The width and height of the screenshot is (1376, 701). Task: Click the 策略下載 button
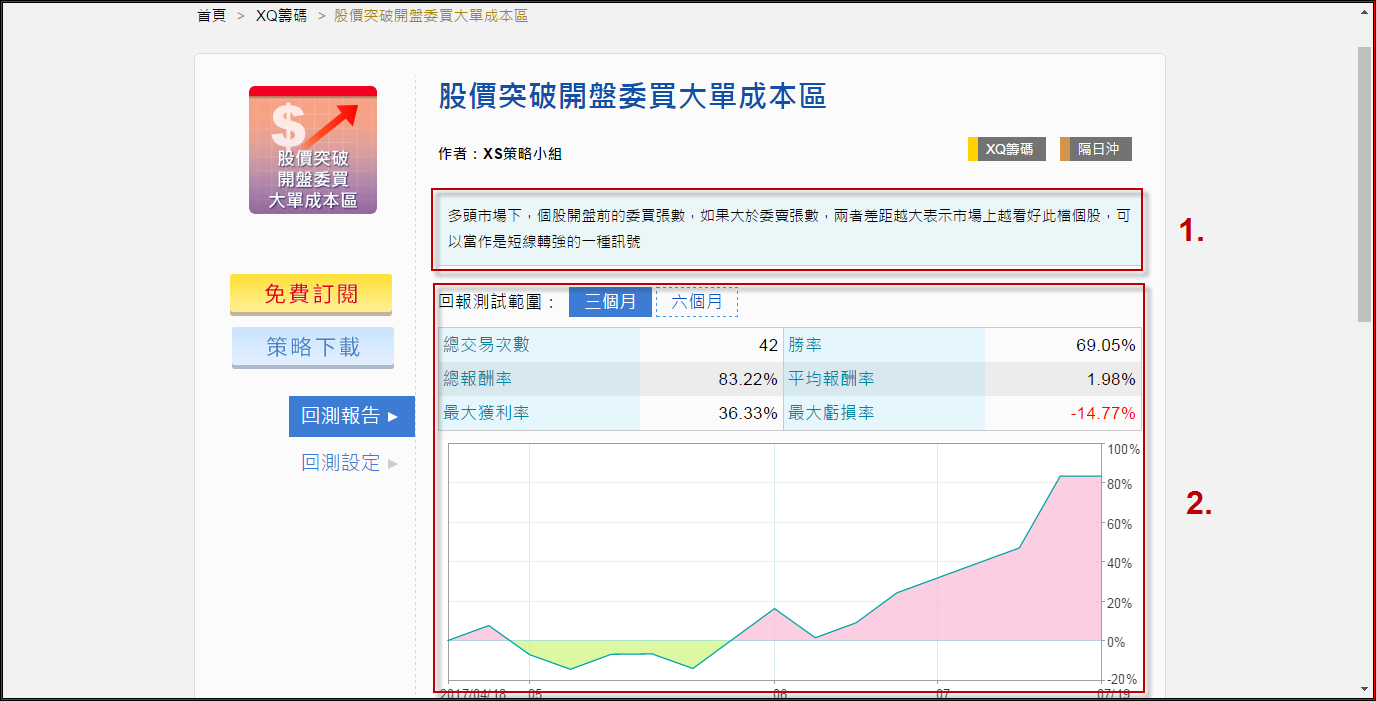tap(312, 347)
